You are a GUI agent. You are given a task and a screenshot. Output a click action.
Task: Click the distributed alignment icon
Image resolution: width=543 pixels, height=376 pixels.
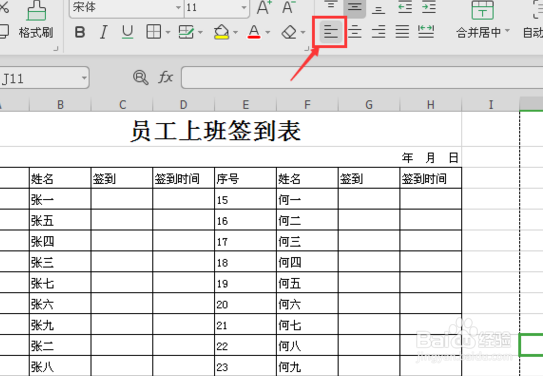pos(426,32)
